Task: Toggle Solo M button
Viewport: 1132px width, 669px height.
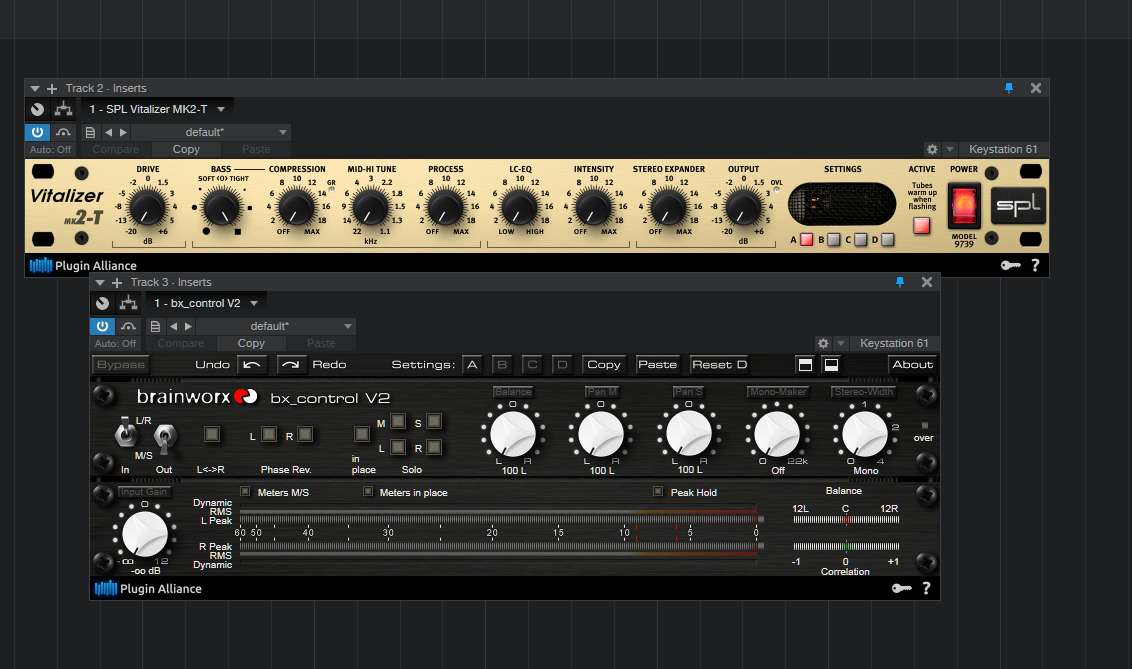Action: (x=397, y=421)
